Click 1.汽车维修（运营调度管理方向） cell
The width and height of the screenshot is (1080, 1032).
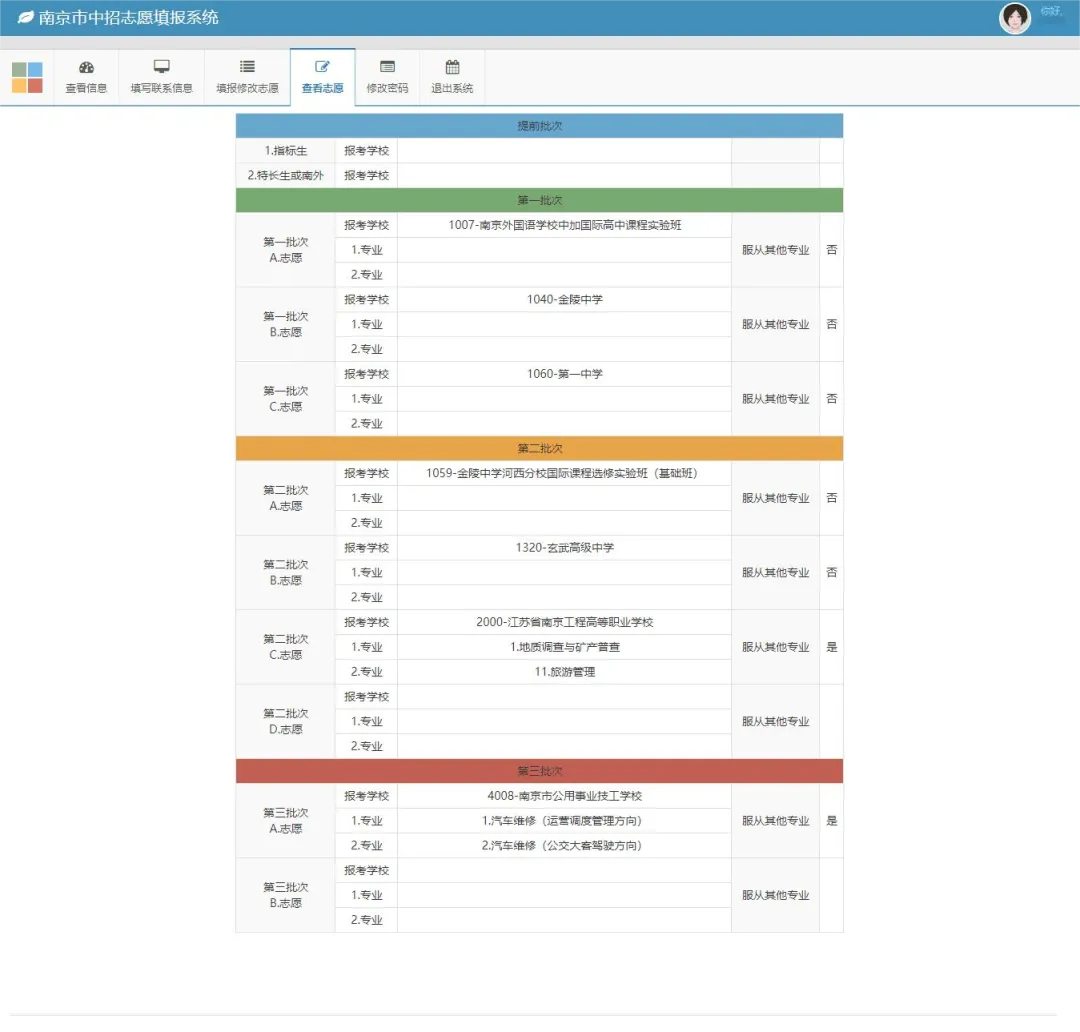tap(565, 821)
